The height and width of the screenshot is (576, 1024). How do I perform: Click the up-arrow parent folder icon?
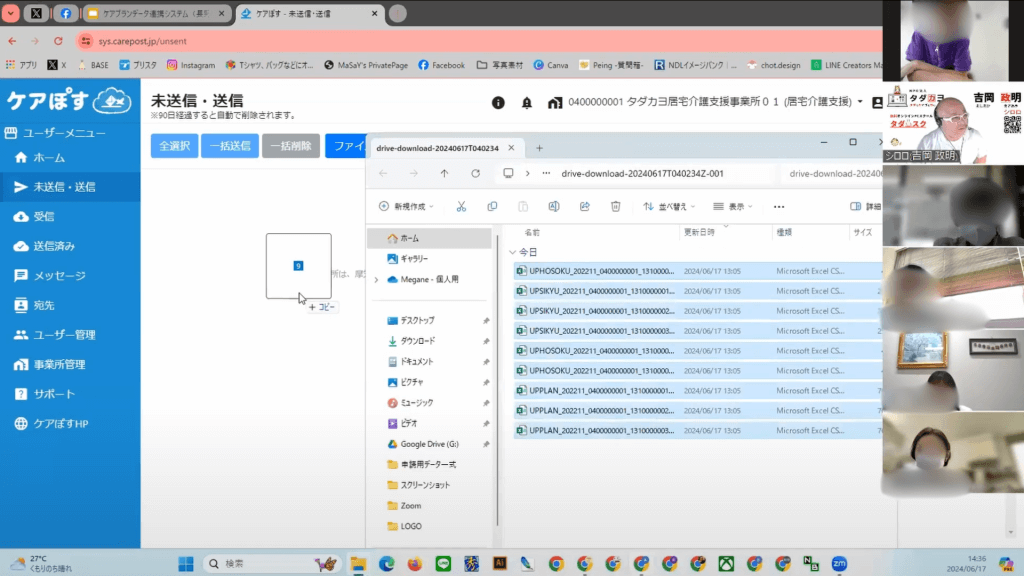444,173
